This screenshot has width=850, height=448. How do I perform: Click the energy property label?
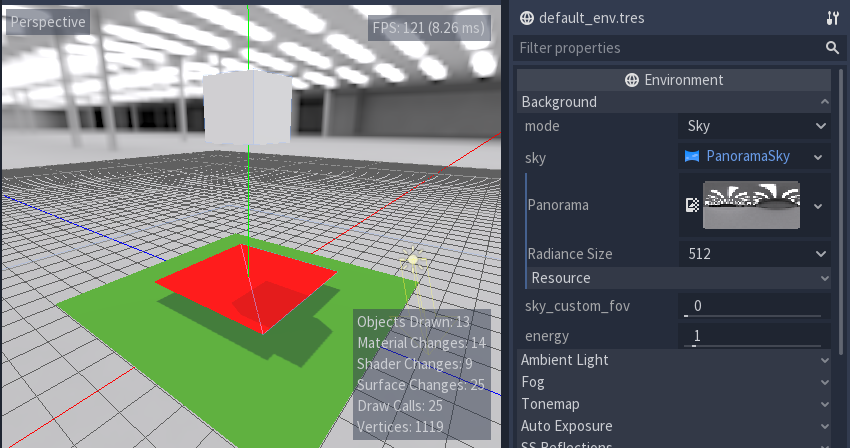pos(546,336)
